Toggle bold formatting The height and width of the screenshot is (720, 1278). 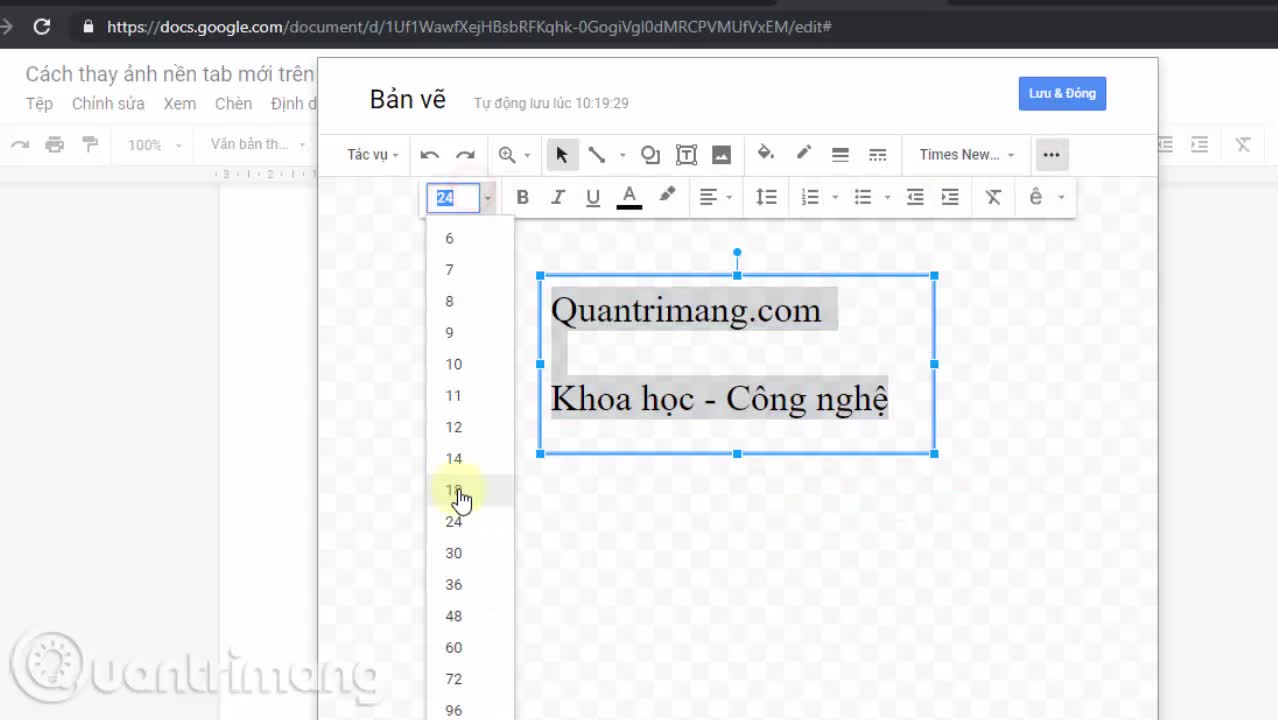click(x=522, y=197)
